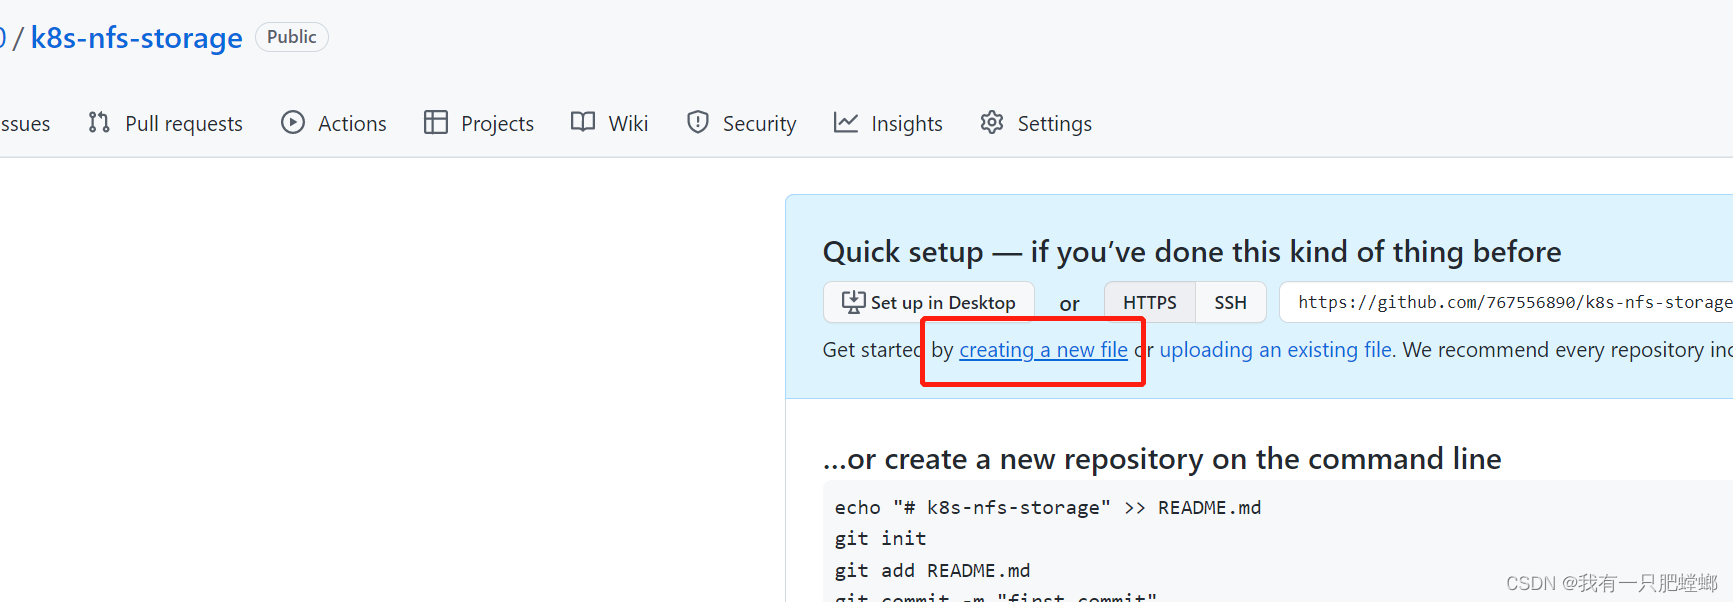
Task: Follow the uploading an existing file link
Action: [x=1276, y=350]
